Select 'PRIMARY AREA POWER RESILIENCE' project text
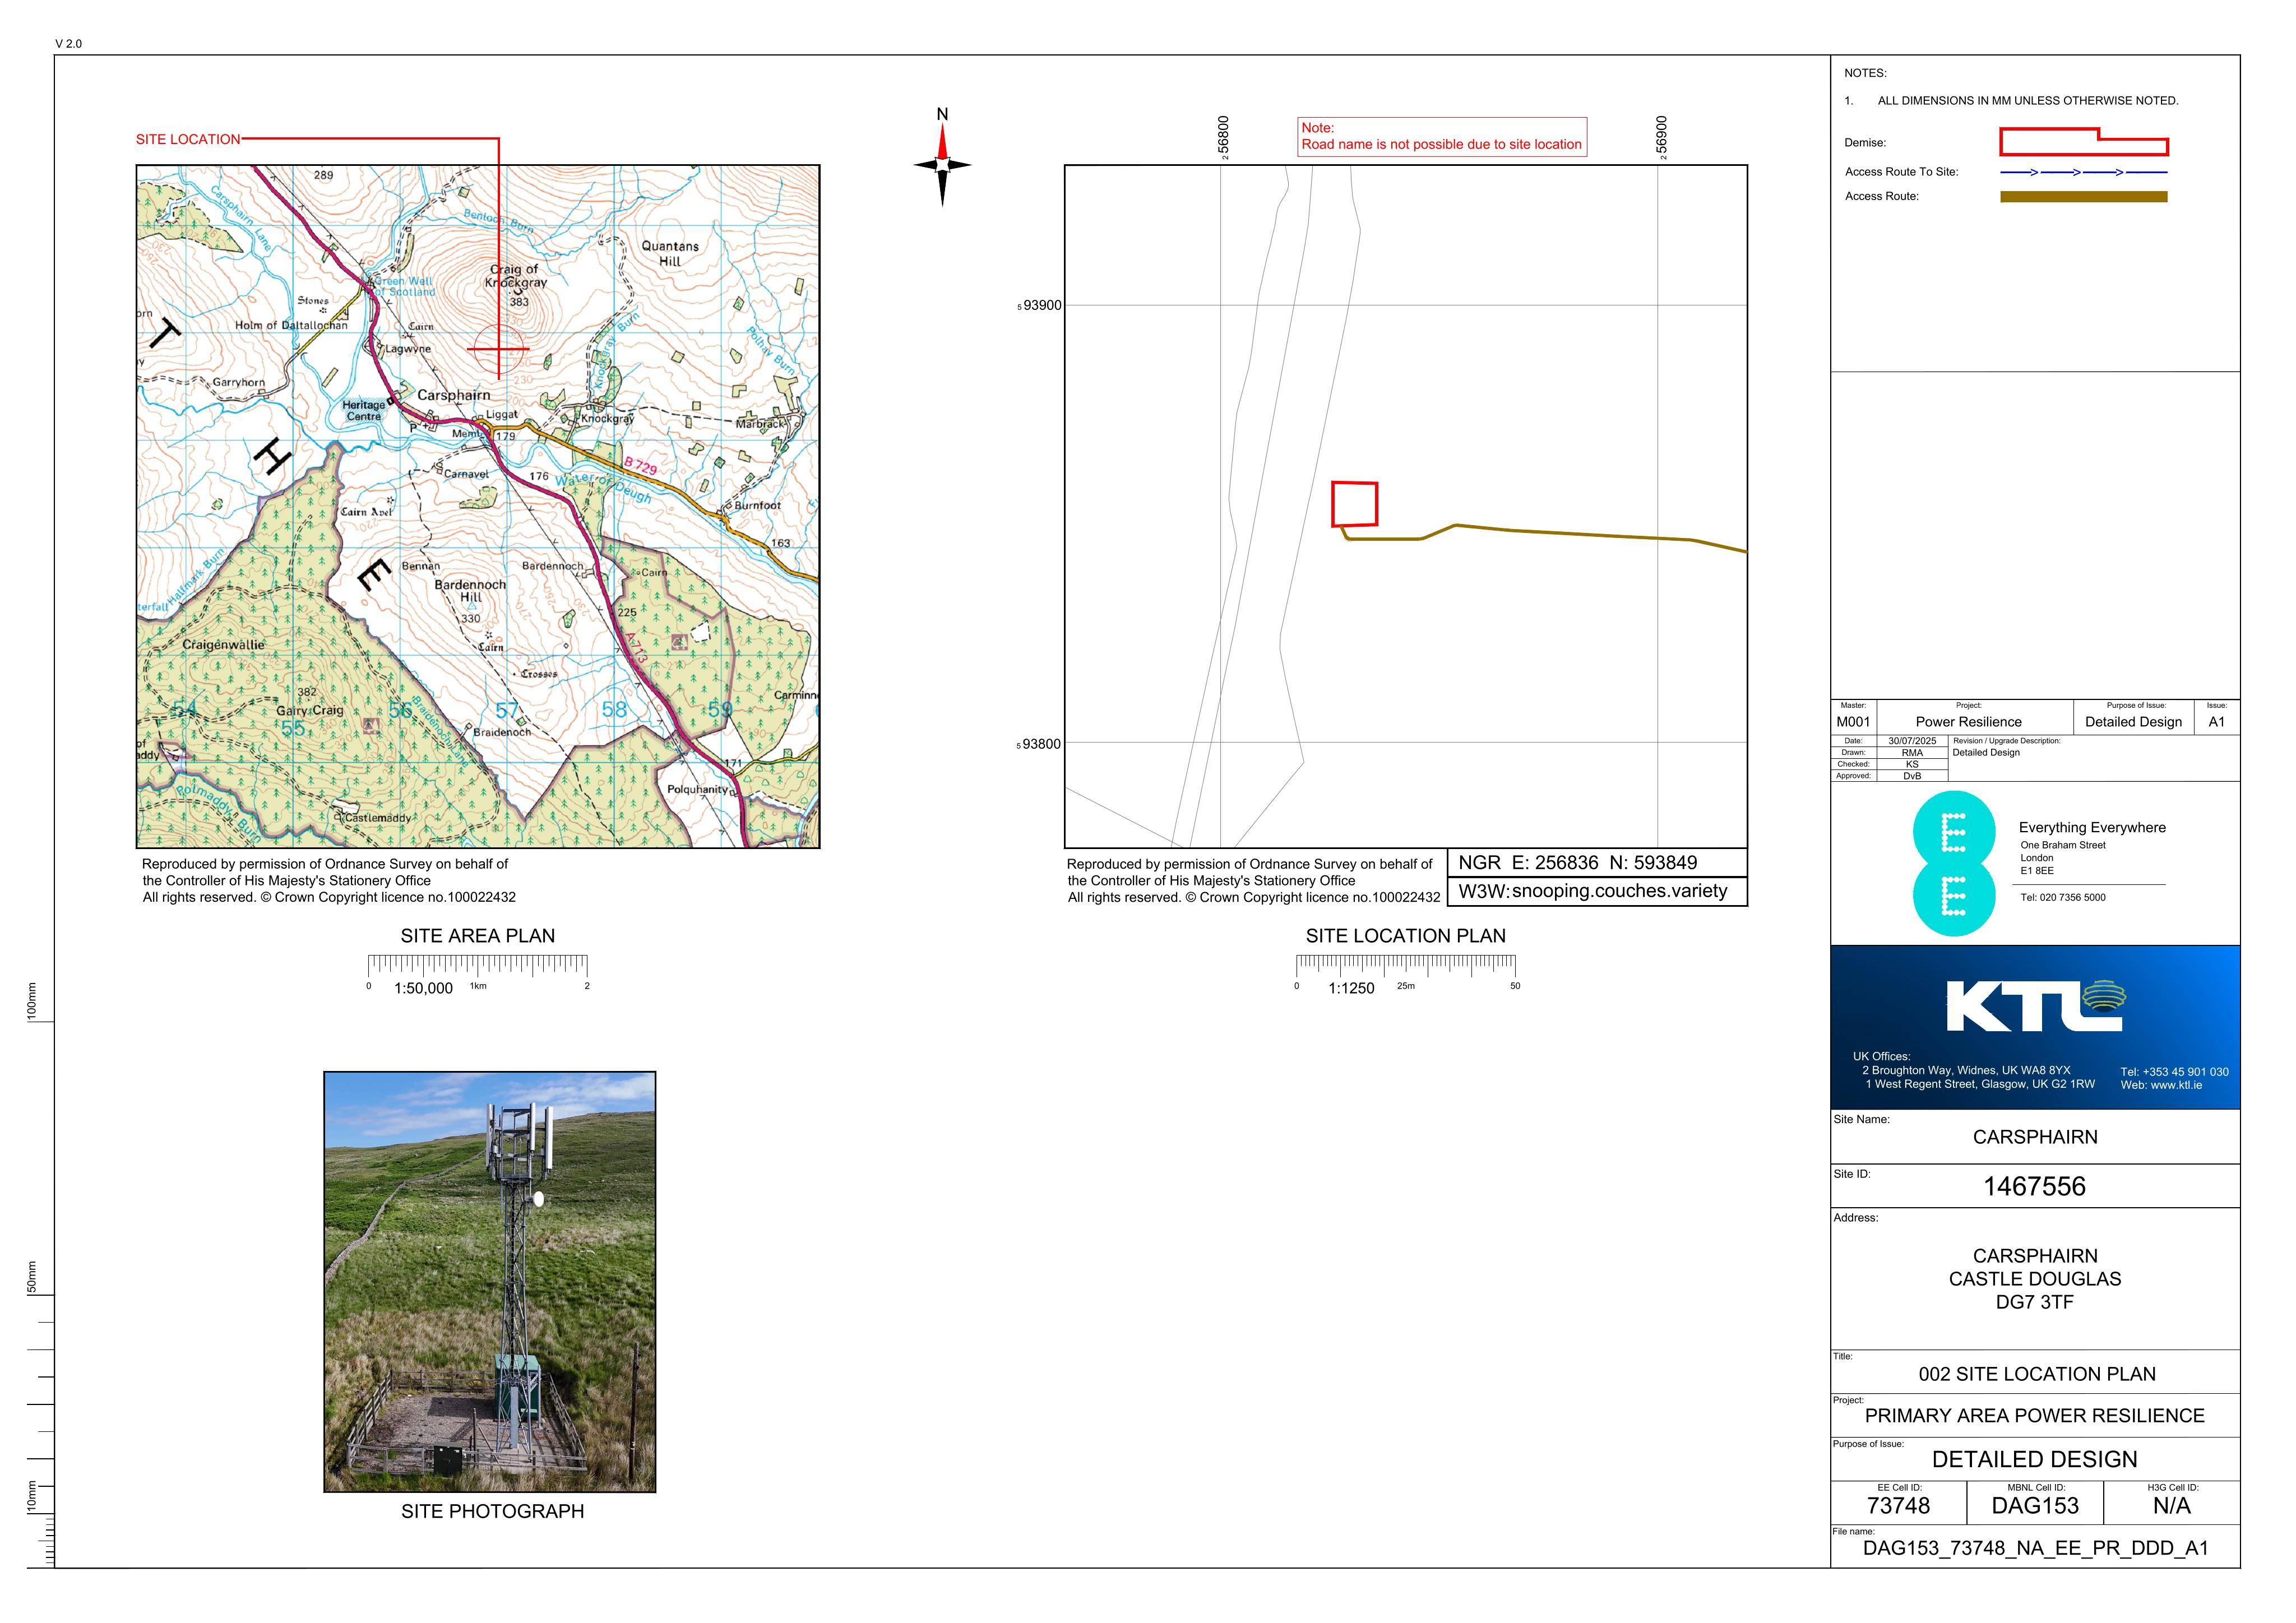 pos(2034,1416)
